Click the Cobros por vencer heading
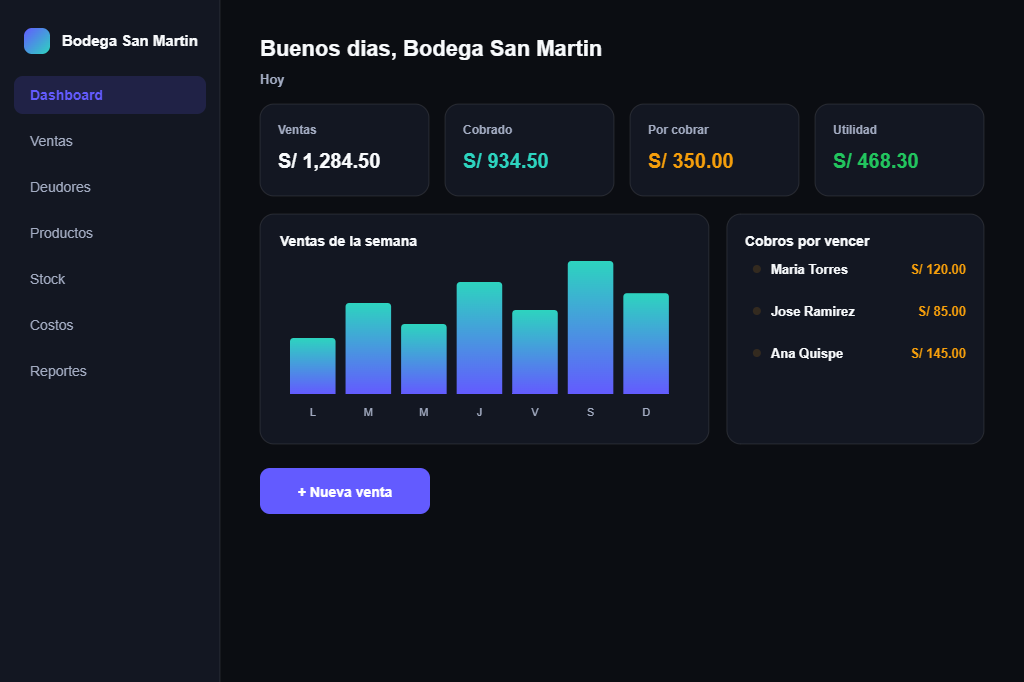This screenshot has height=682, width=1024. pyautogui.click(x=807, y=241)
